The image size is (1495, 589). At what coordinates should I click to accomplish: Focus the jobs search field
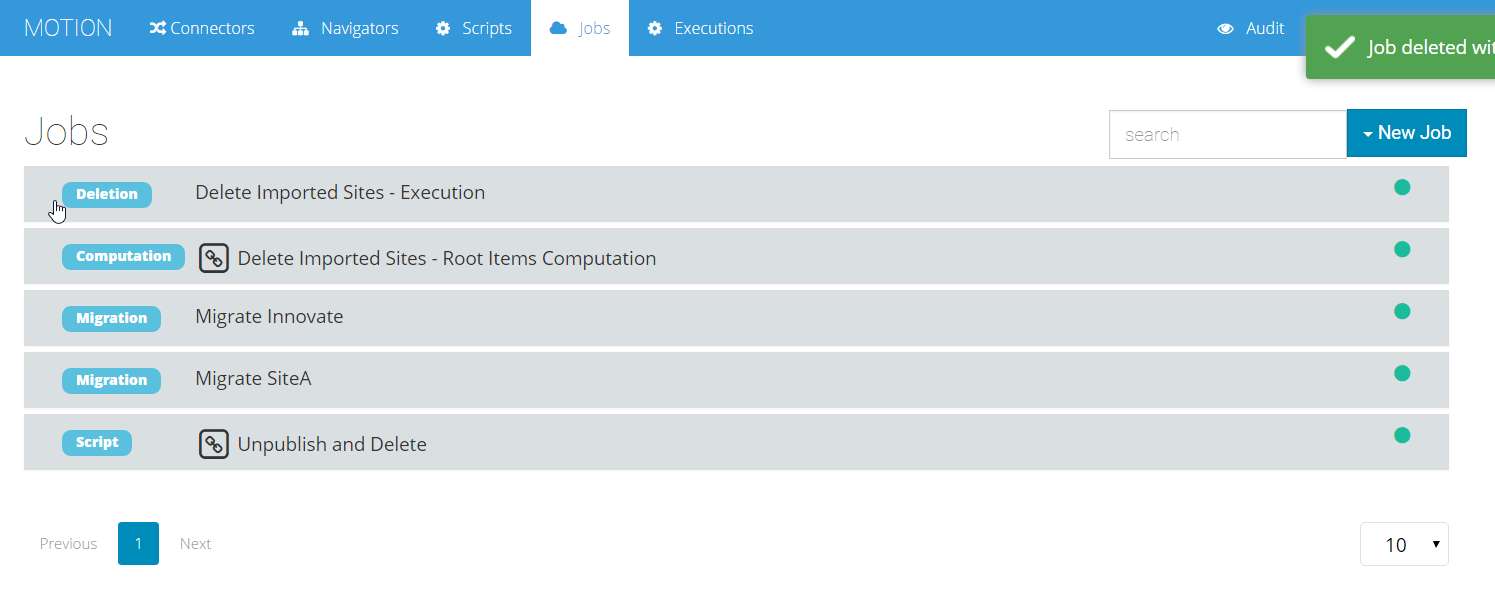click(x=1228, y=134)
